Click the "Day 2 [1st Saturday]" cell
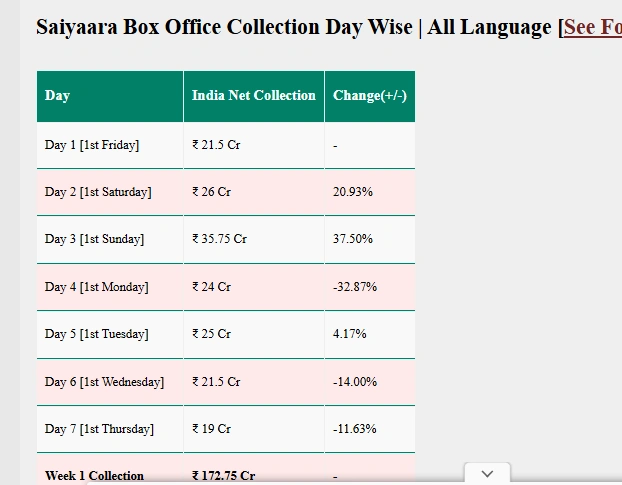 (98, 192)
